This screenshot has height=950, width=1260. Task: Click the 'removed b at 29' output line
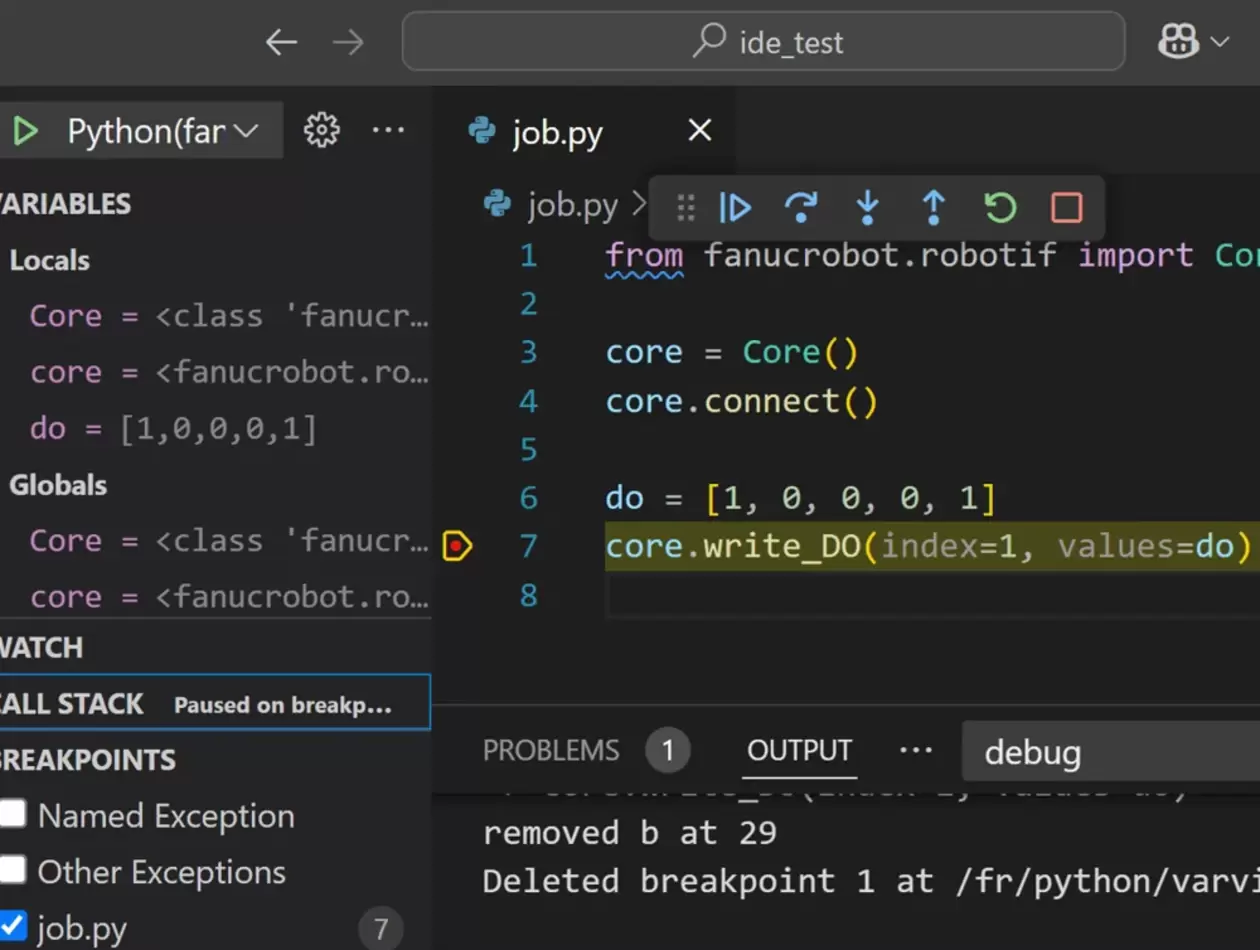click(x=630, y=834)
